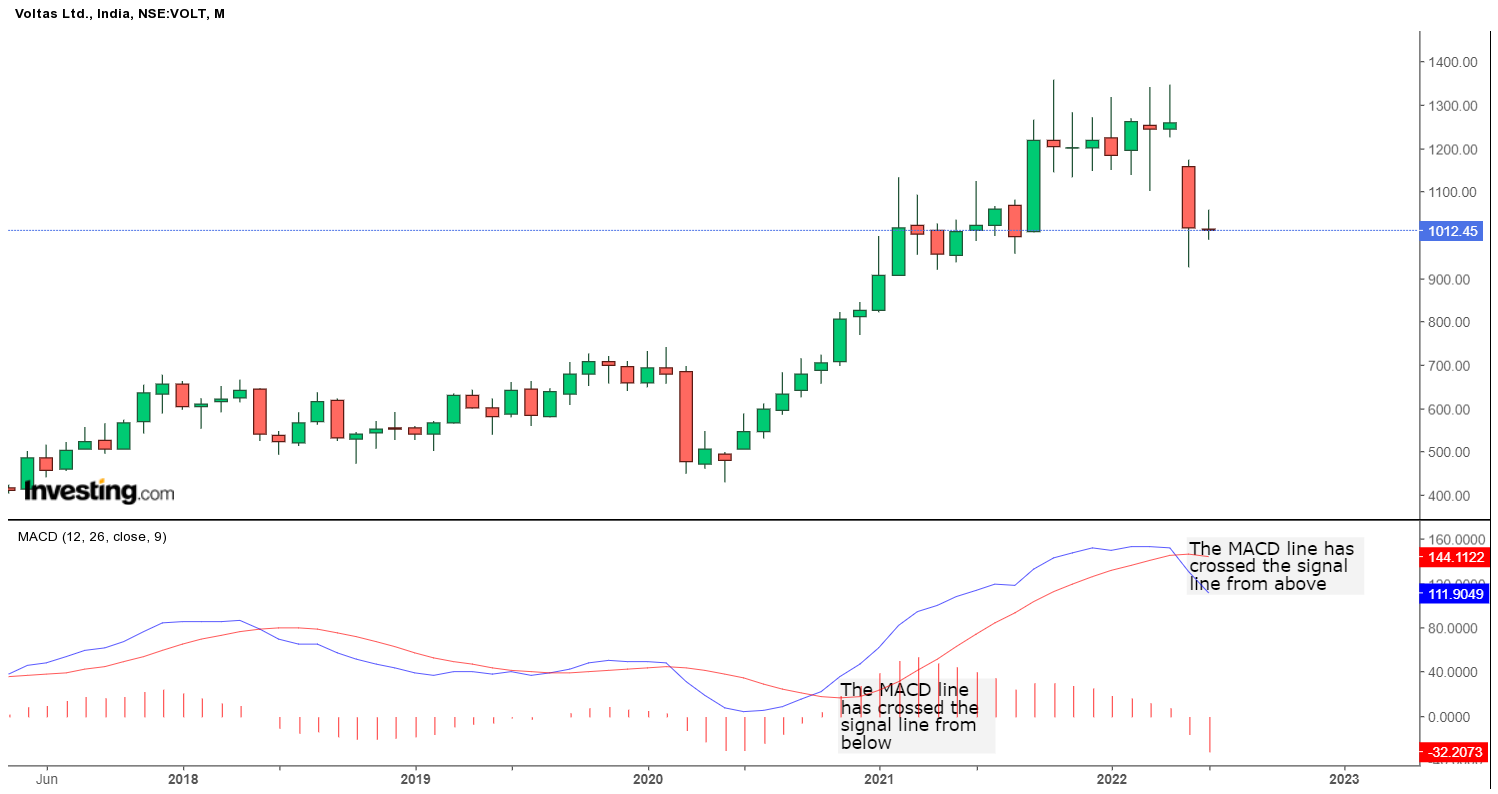Select the 2023 label on the date axis
This screenshot has width=1498, height=794.
tap(1344, 777)
